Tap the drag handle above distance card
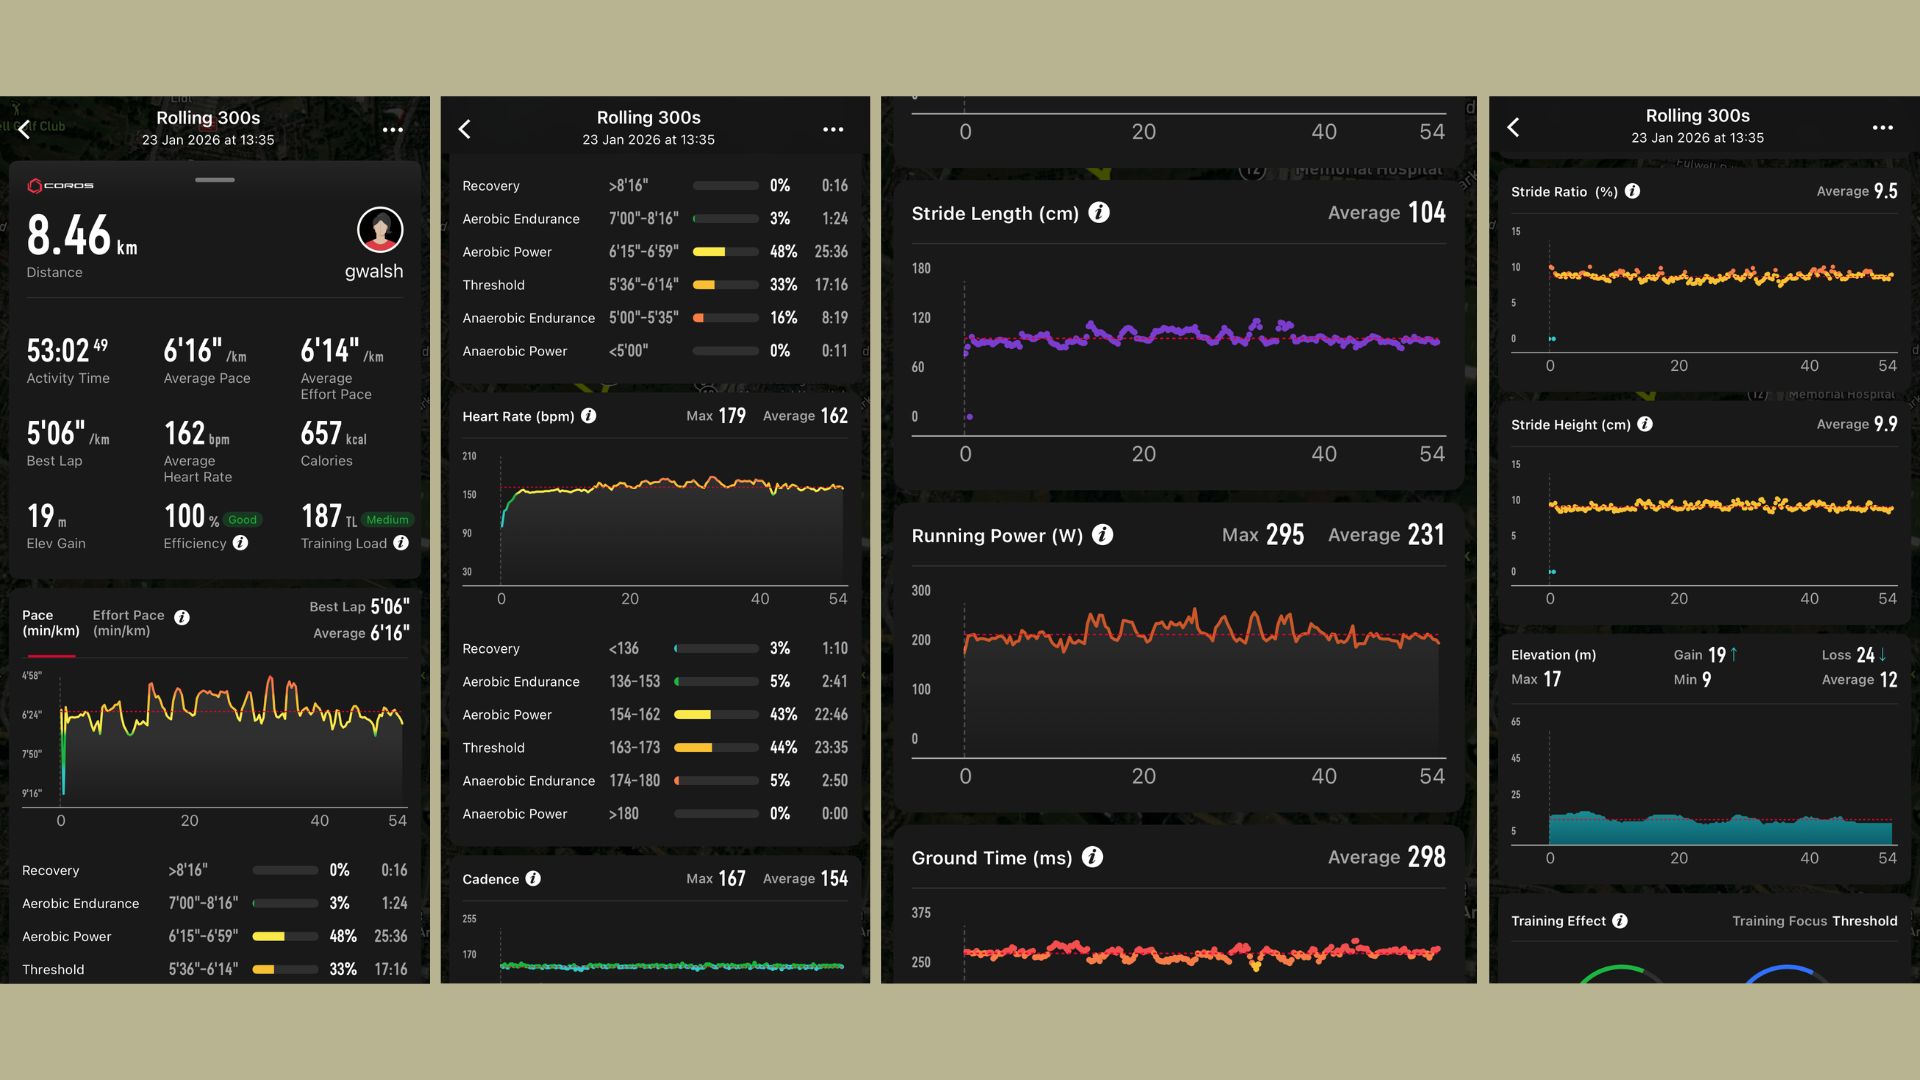Screen dimensions: 1920x1080 tap(215, 180)
